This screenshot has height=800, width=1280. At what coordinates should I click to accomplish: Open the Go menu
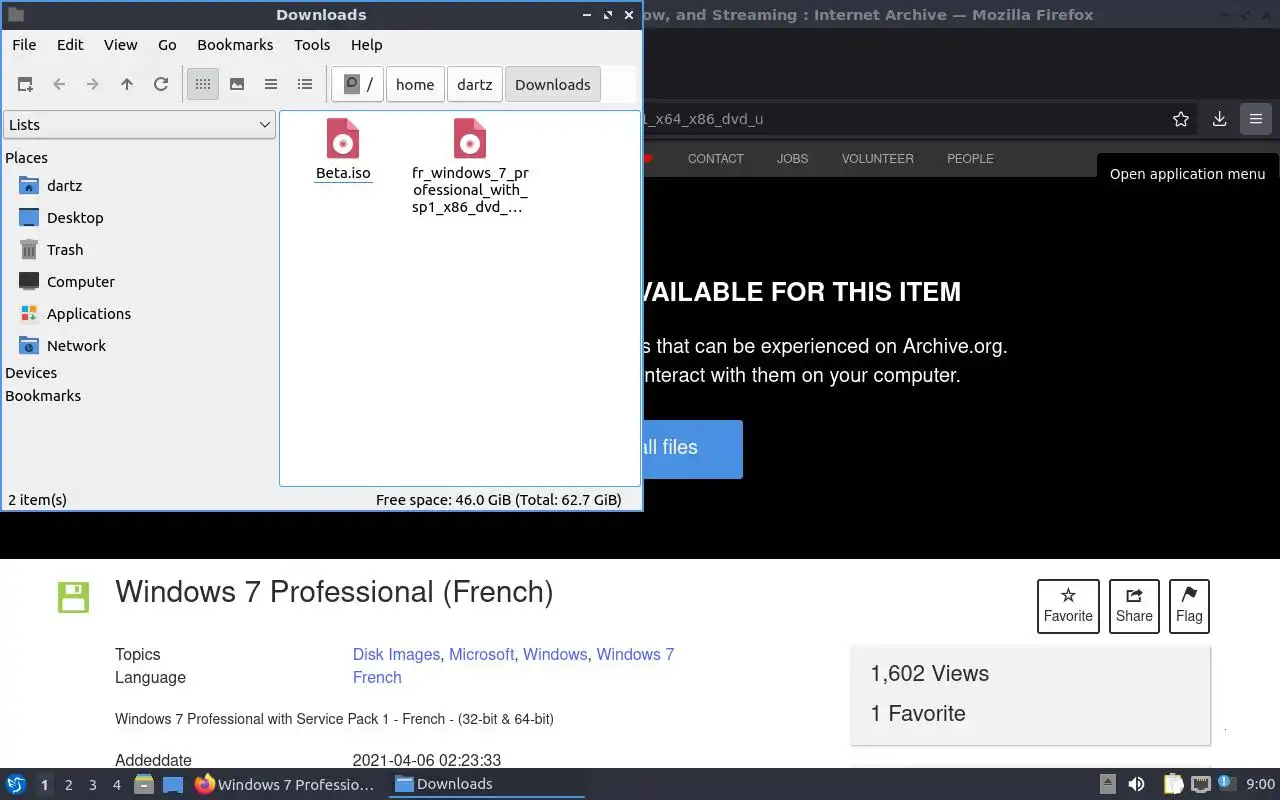point(167,45)
